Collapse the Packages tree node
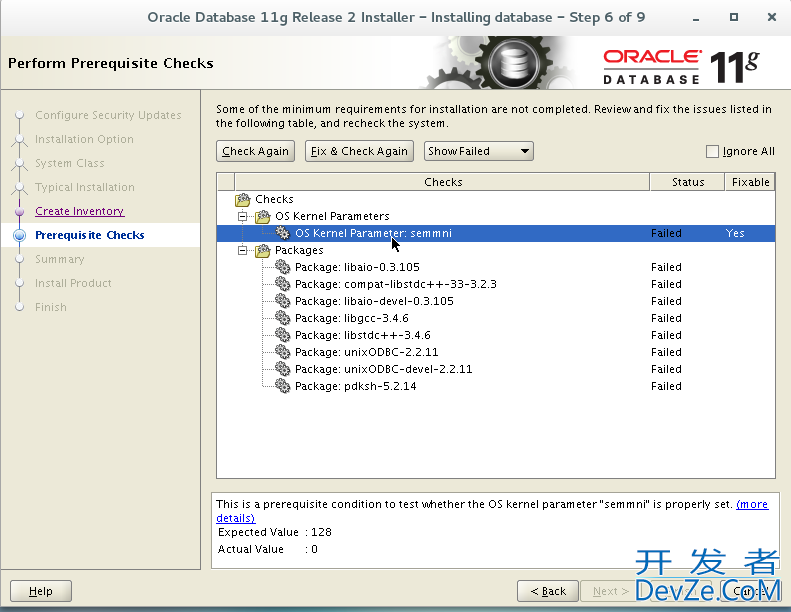 coord(243,250)
